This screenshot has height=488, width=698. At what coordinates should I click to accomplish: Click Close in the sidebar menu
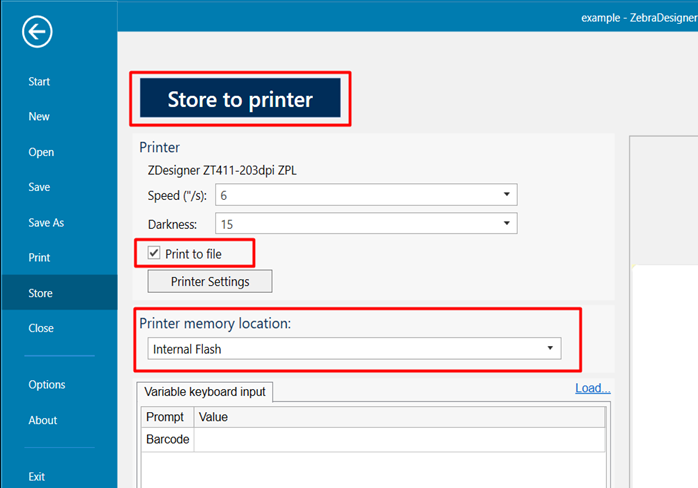tap(41, 328)
